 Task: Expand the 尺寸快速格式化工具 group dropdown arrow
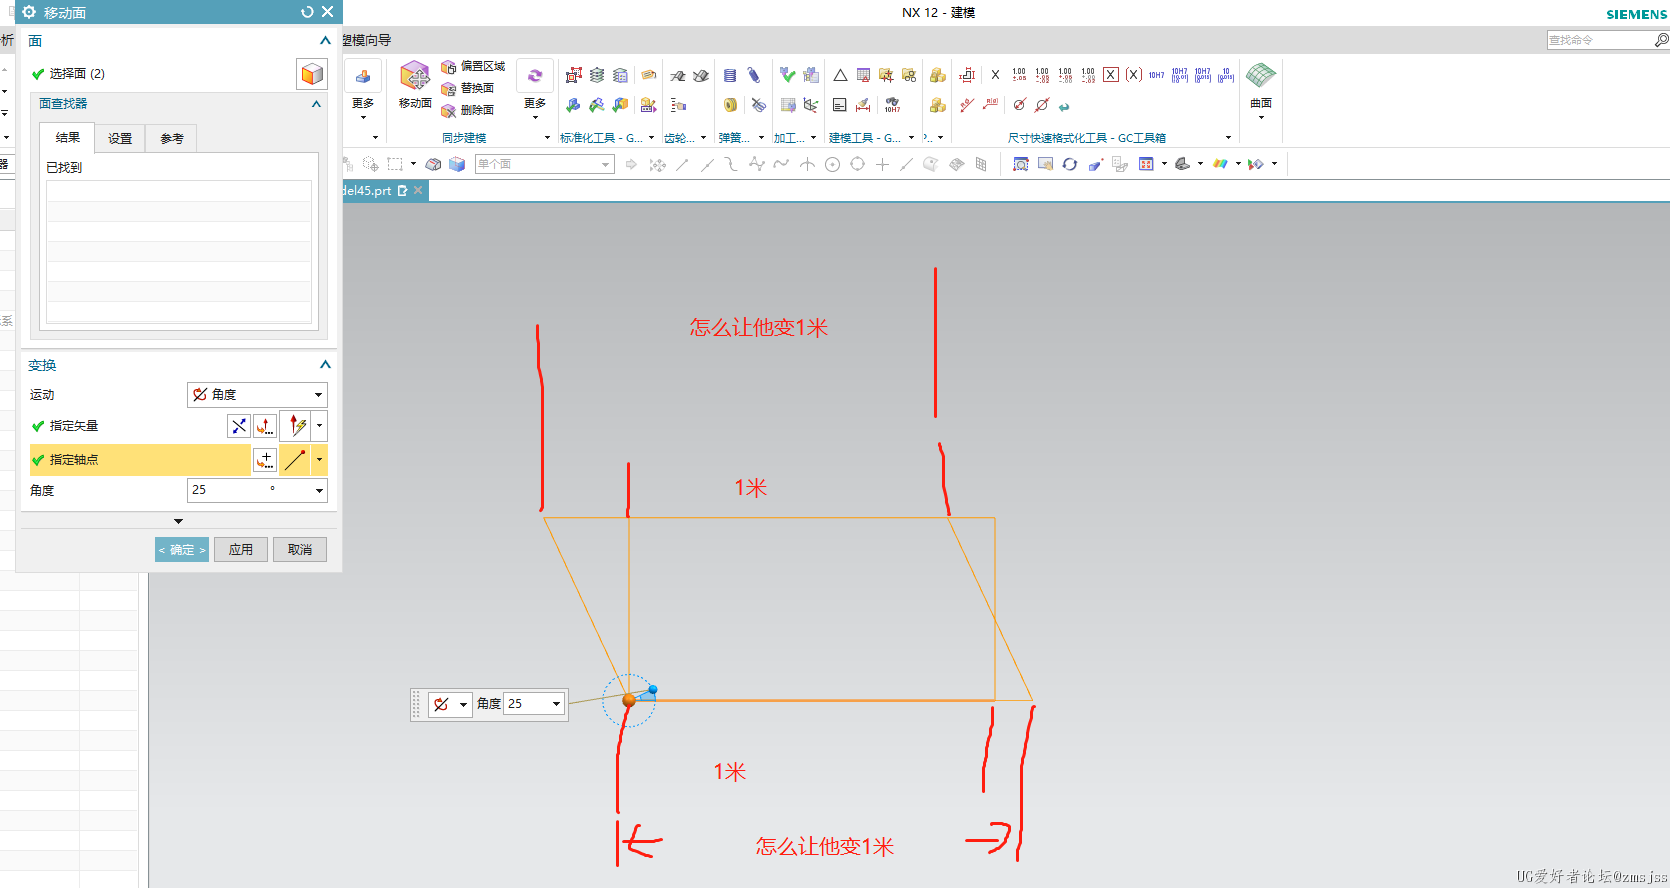click(x=1228, y=138)
